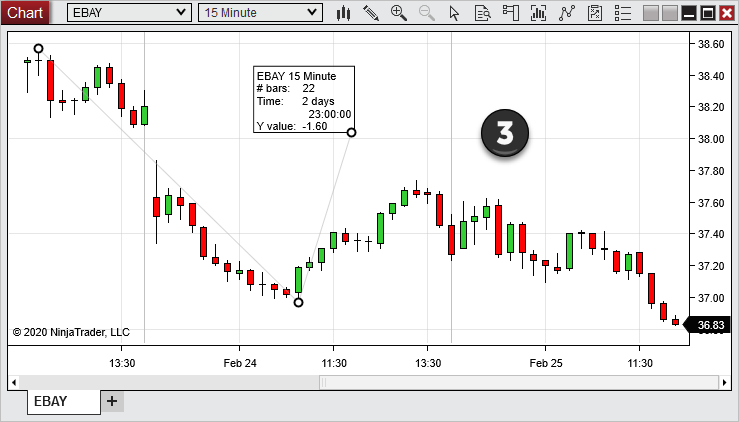
Task: Open the Indicators icon
Action: [539, 13]
